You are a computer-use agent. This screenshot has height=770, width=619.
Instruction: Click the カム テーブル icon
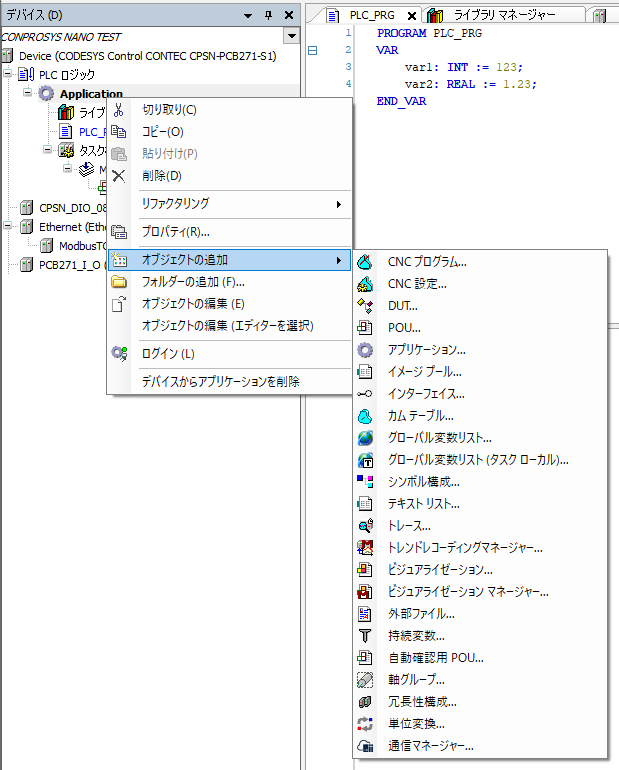[365, 416]
